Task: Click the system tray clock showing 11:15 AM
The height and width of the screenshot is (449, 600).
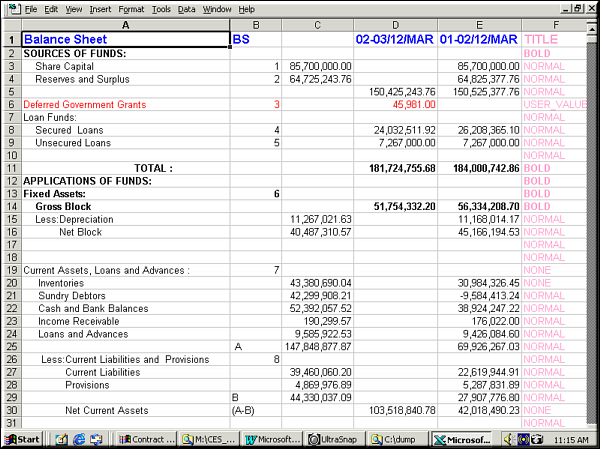Action: click(x=570, y=439)
